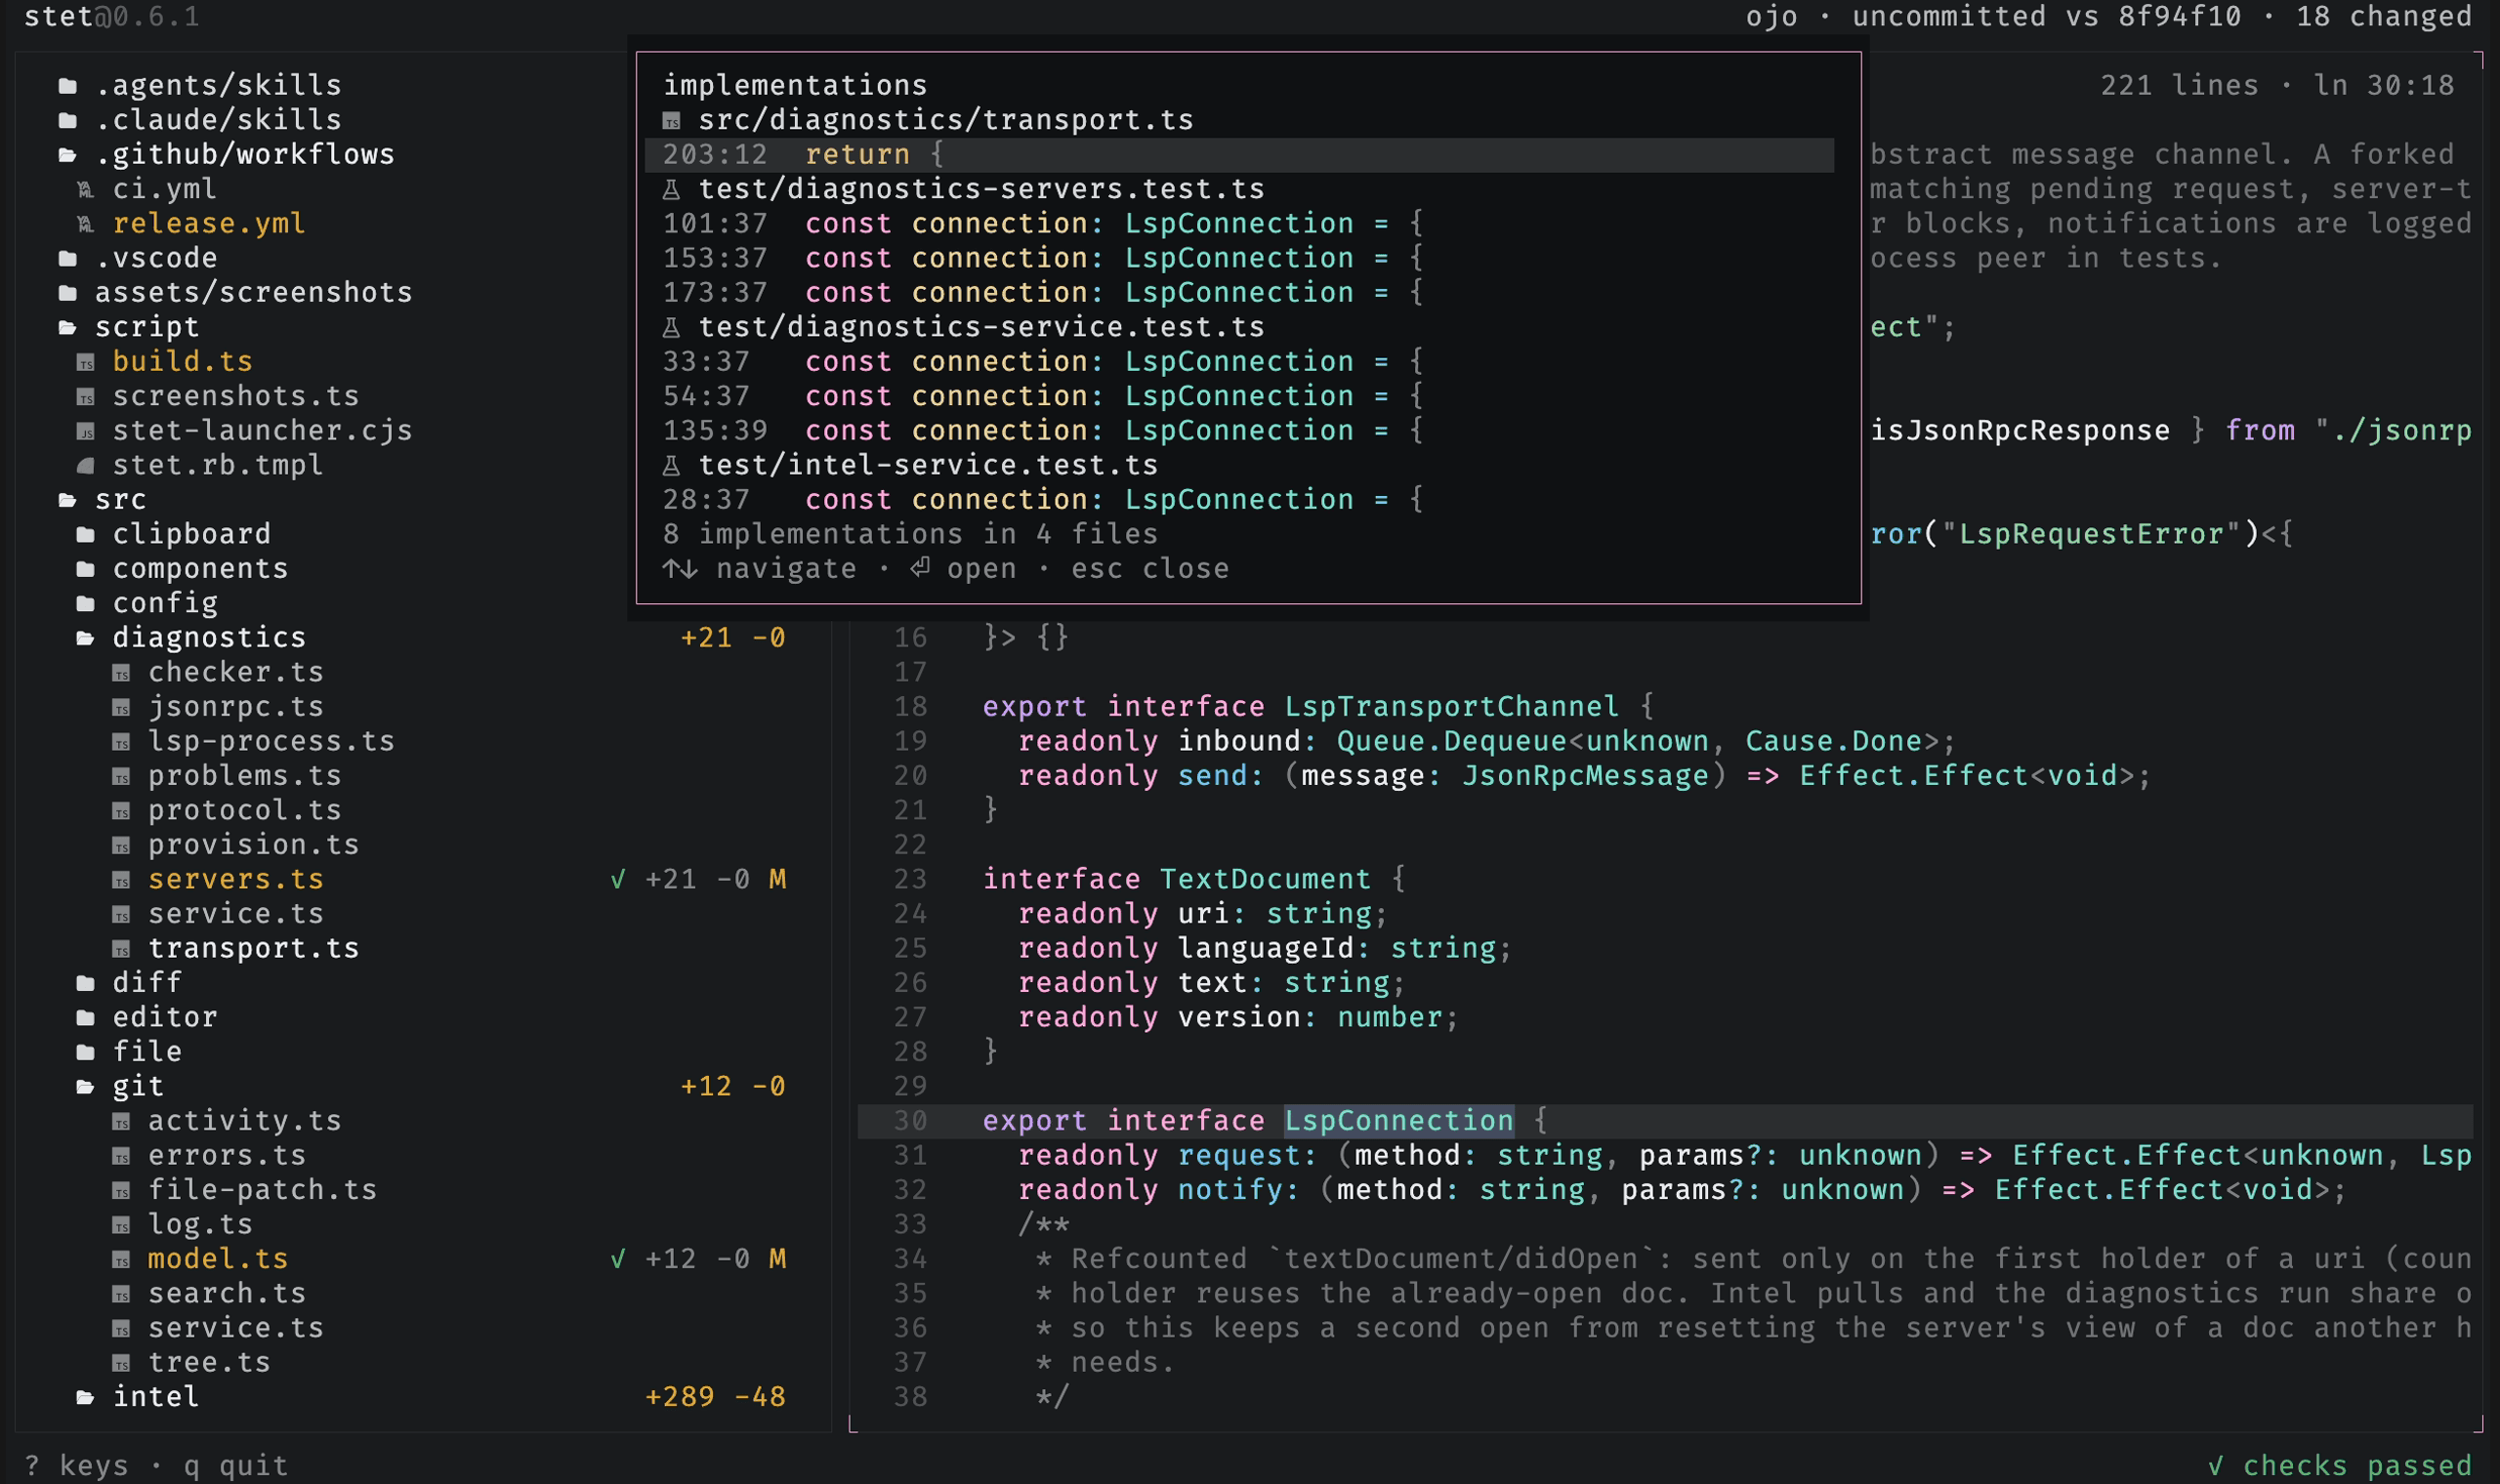Viewport: 2500px width, 1484px height.
Task: Open search.ts under git
Action: 227,1294
